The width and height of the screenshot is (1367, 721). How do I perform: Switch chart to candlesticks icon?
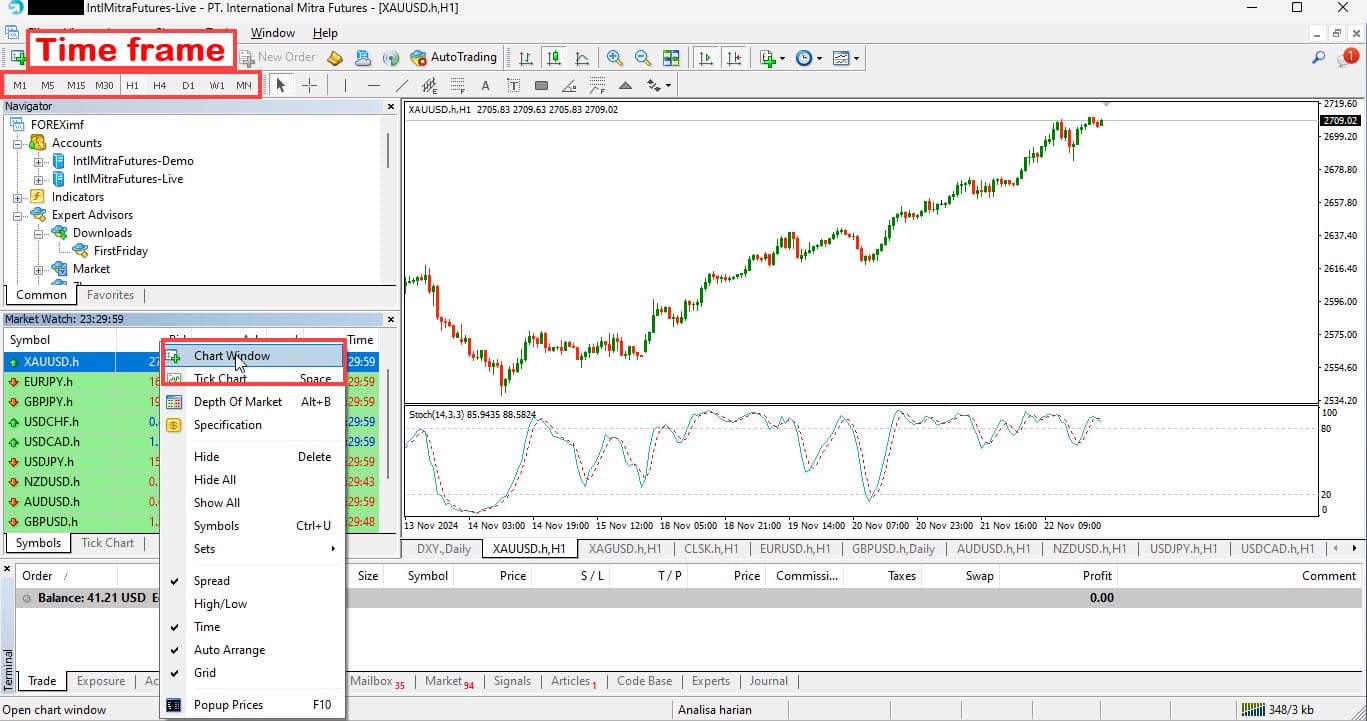(x=553, y=58)
